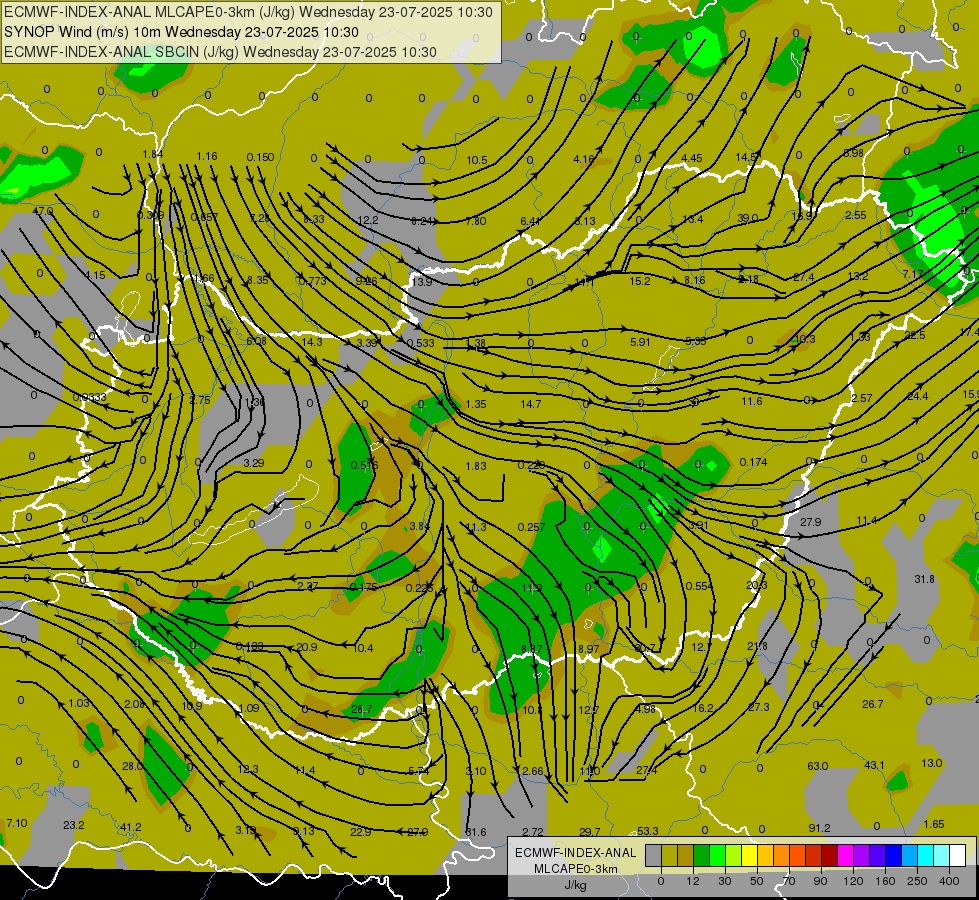
Task: Click the map value 31.8
Action: coord(924,579)
